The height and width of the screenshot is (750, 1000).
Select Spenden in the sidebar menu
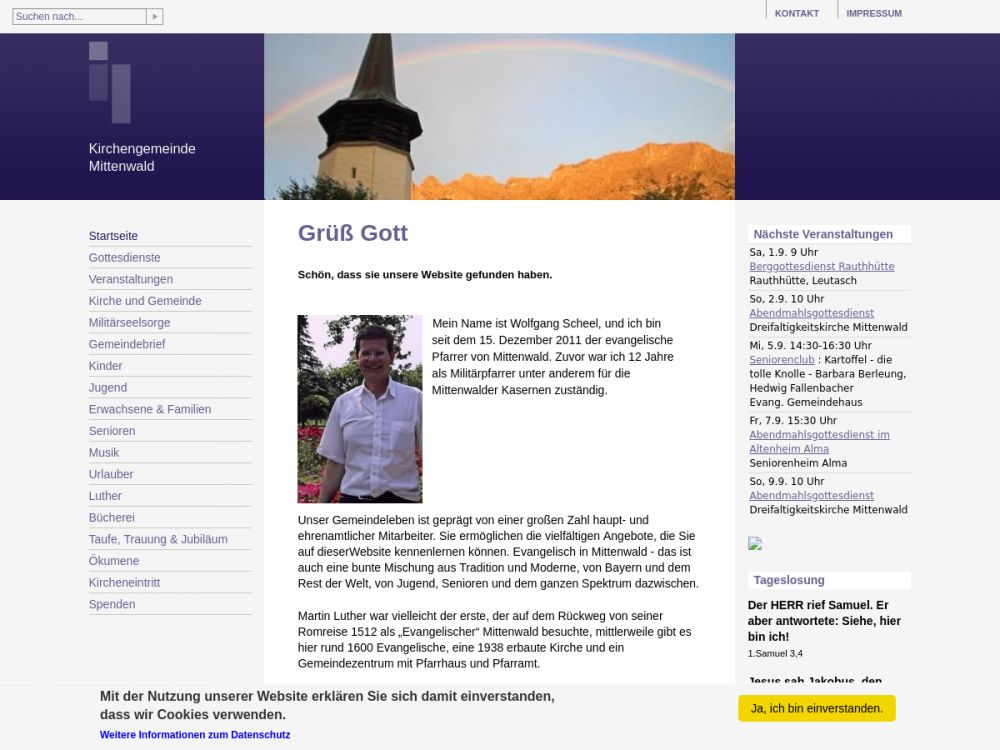coord(112,604)
